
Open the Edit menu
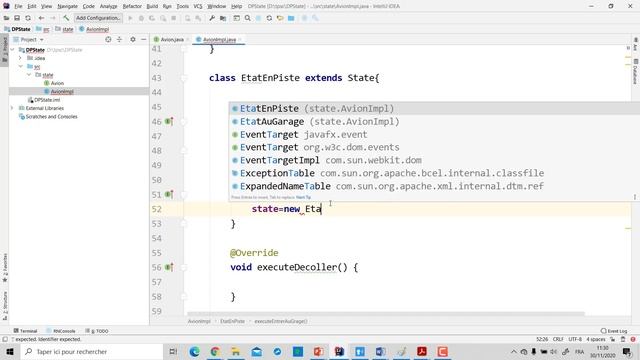(x=32, y=6)
